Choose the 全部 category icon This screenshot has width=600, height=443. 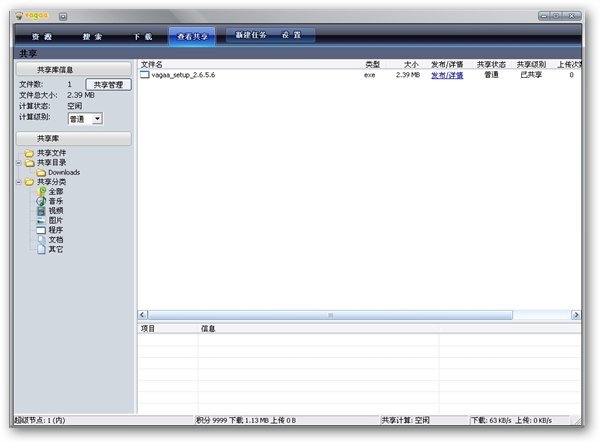(x=41, y=191)
